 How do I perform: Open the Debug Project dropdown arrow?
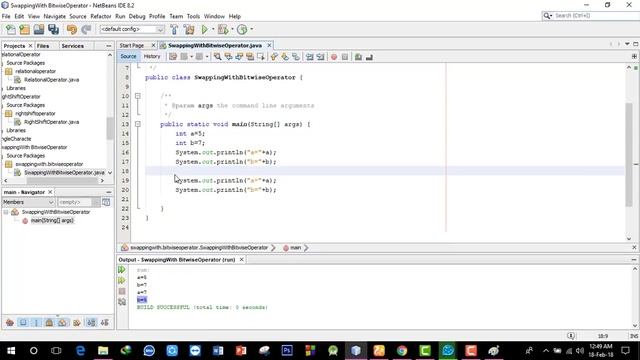(x=232, y=29)
